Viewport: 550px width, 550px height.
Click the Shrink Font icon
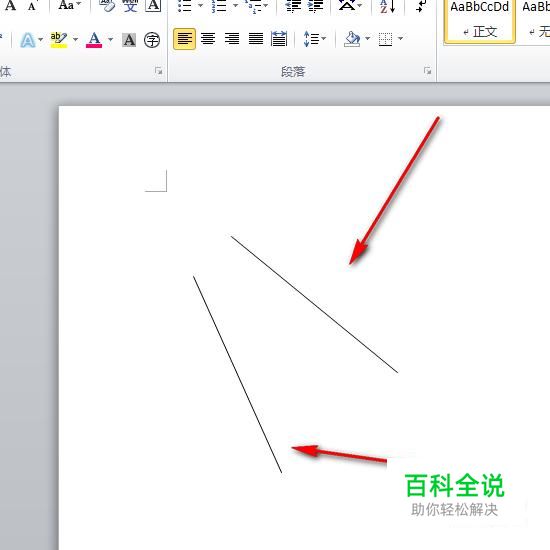tap(32, 6)
